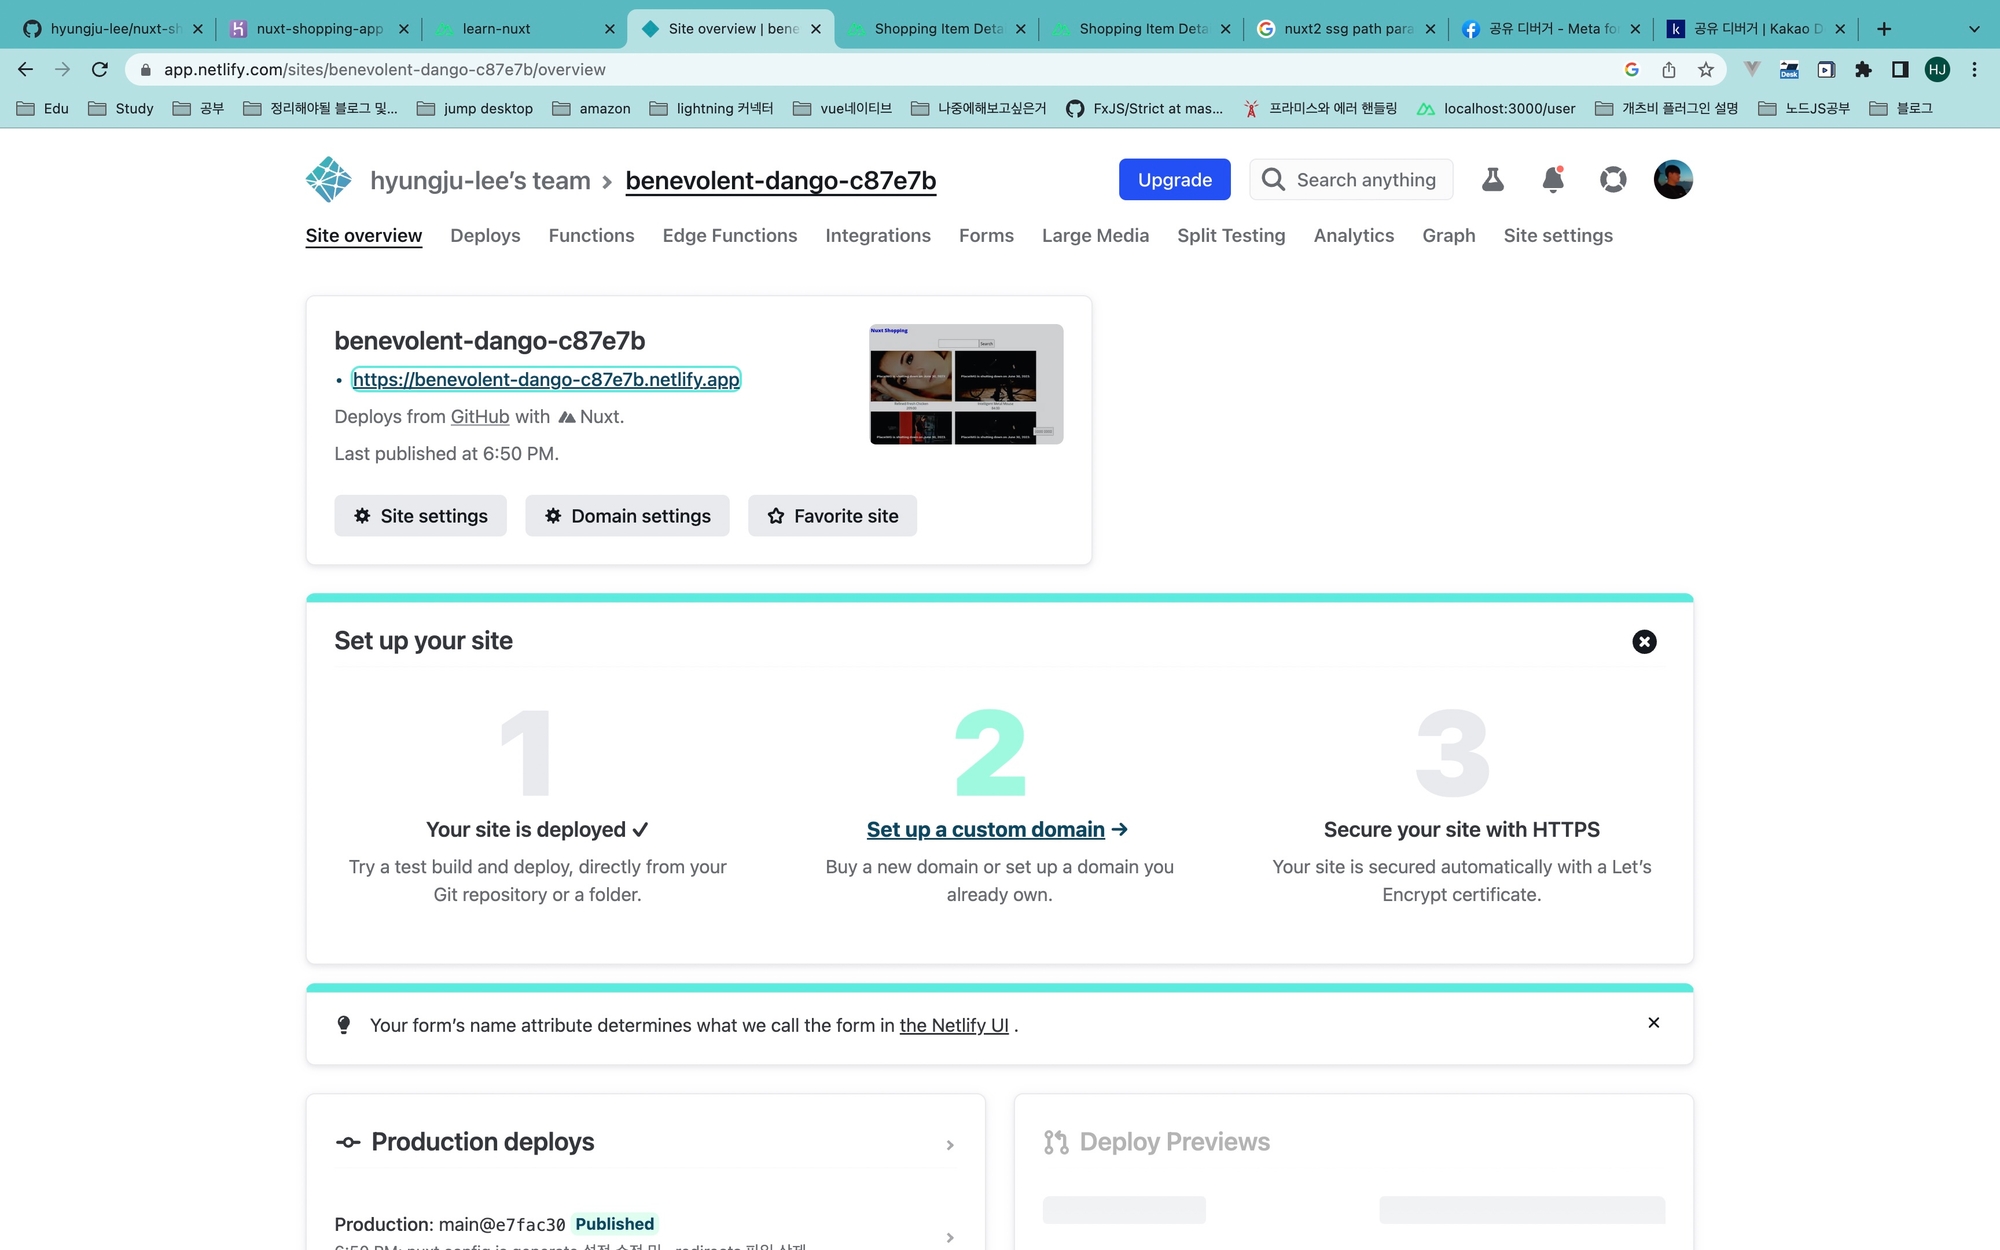
Task: Dismiss the Set up your site card
Action: coord(1644,642)
